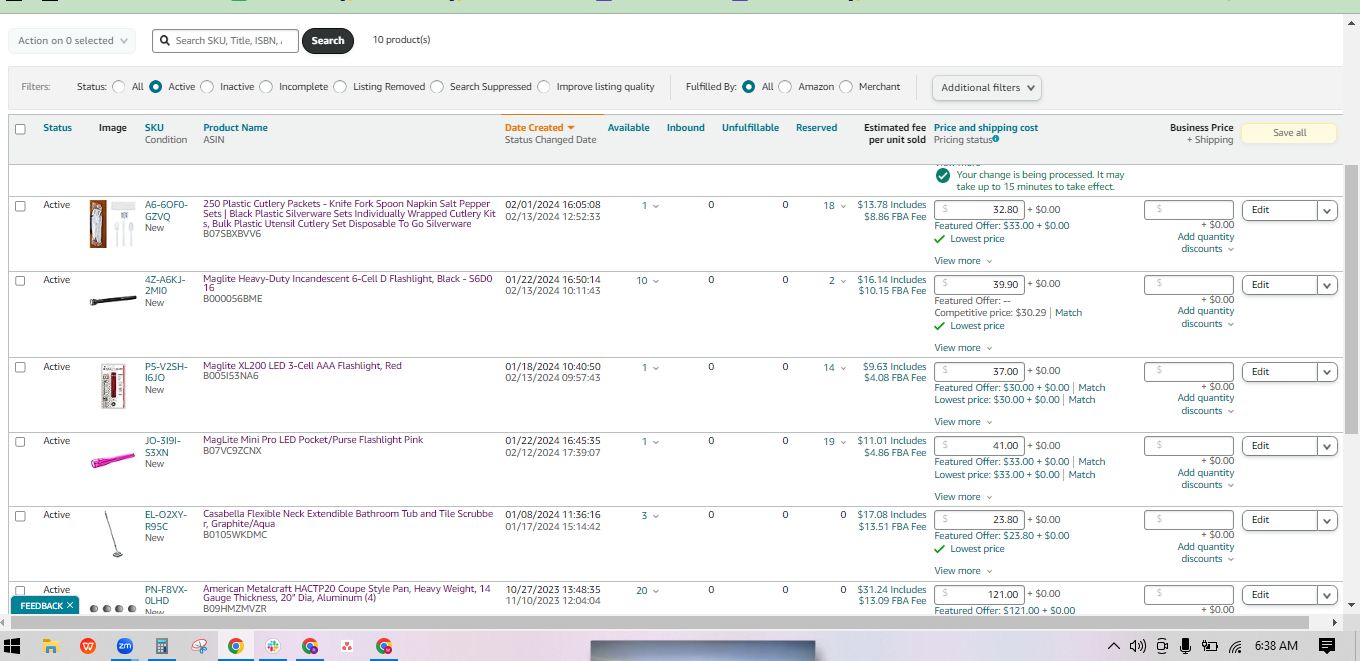Image resolution: width=1360 pixels, height=661 pixels.
Task: Check the row for SKU EL-O2XY-R95C
Action: tap(20, 516)
